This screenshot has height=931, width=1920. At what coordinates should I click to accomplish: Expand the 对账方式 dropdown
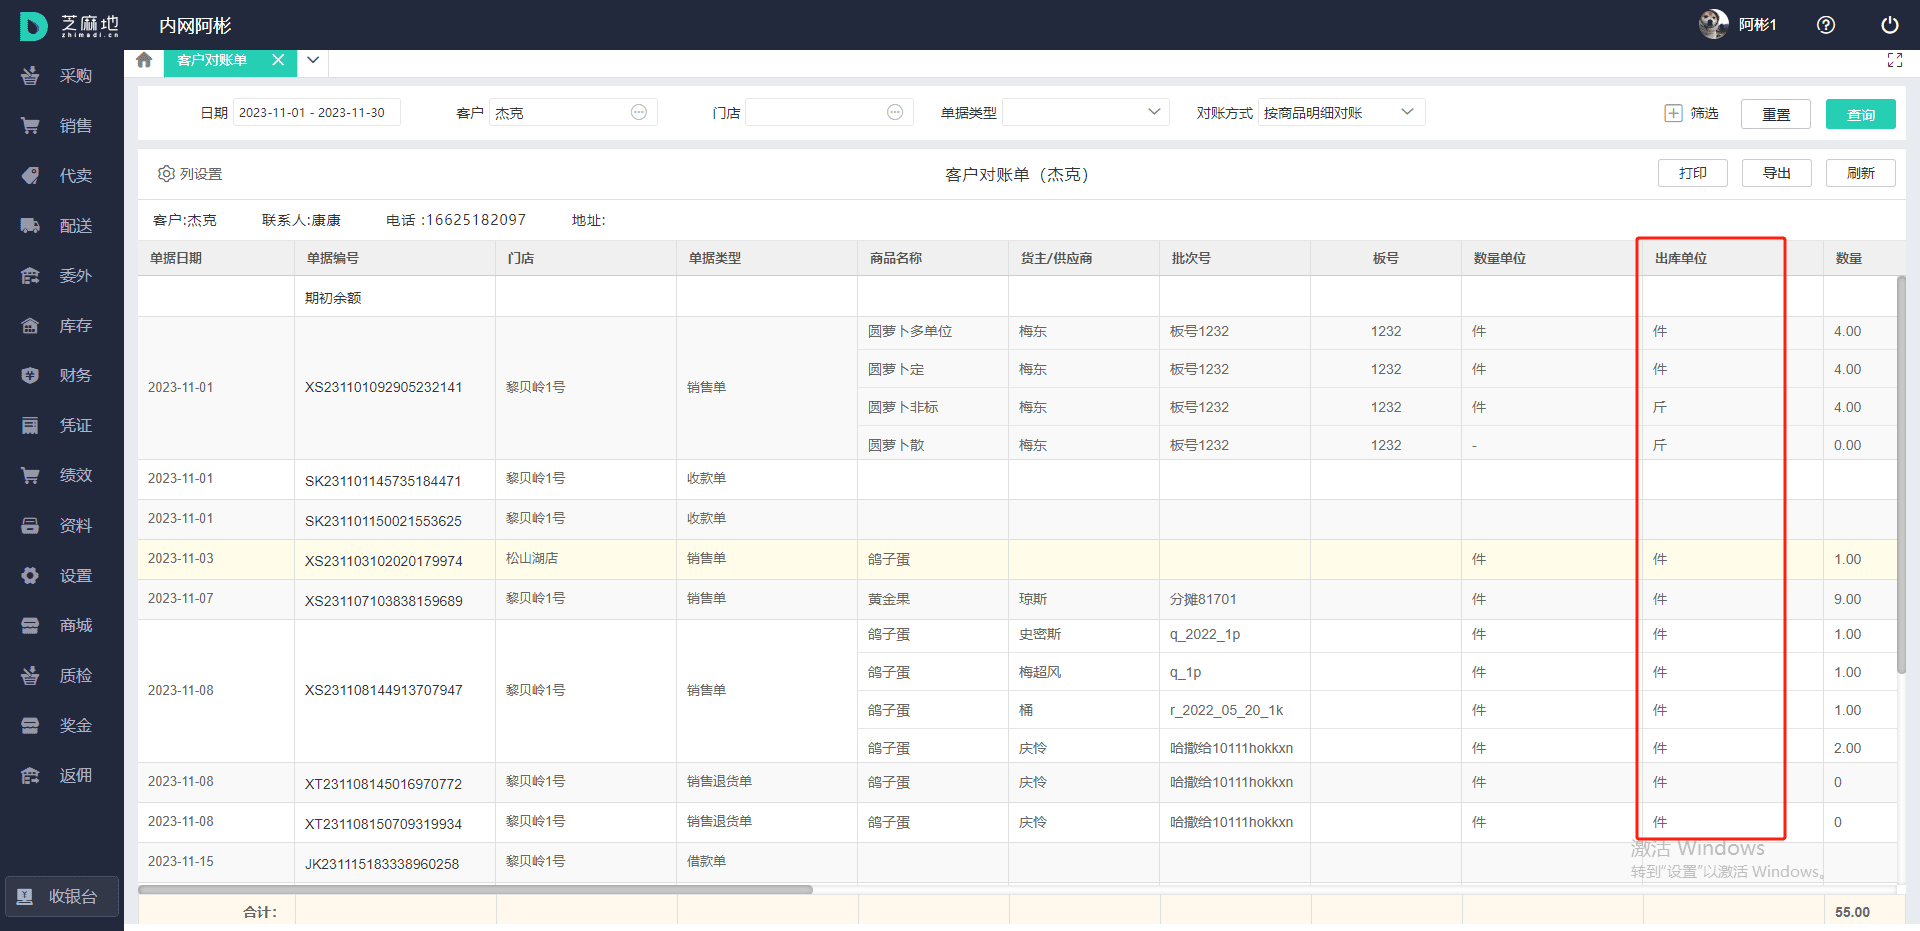click(1341, 112)
